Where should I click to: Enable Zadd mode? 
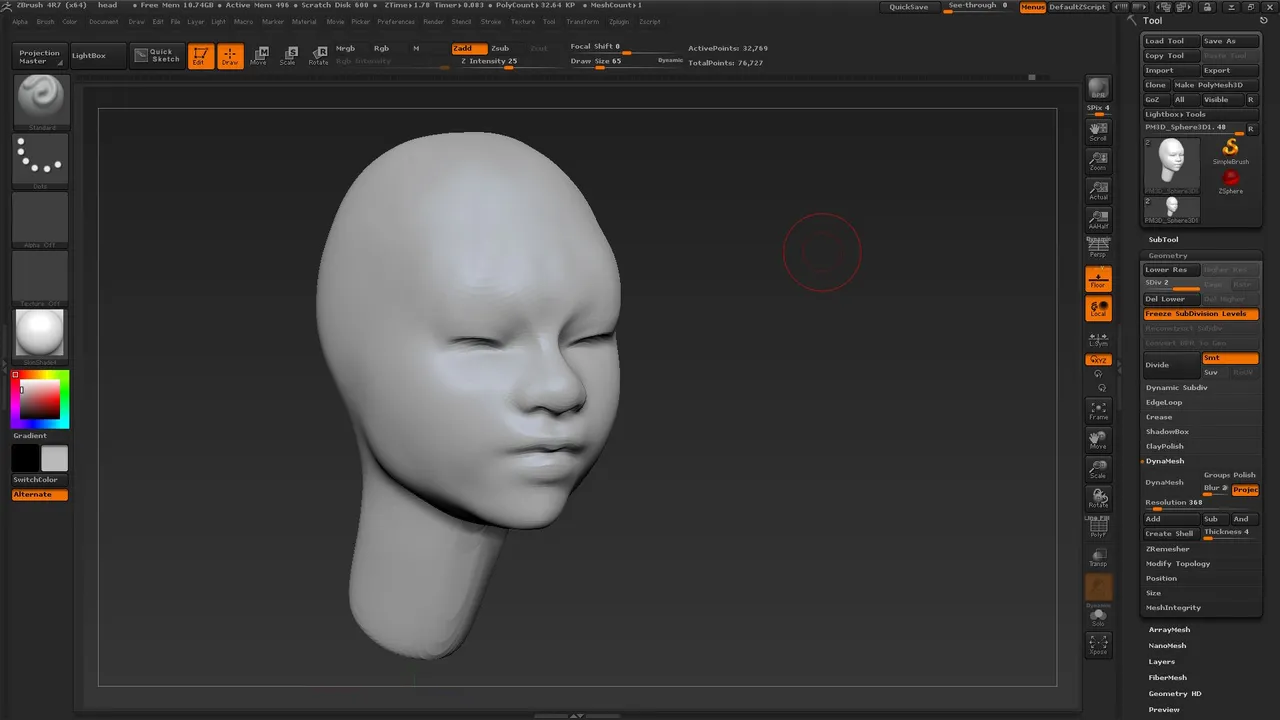tap(468, 48)
